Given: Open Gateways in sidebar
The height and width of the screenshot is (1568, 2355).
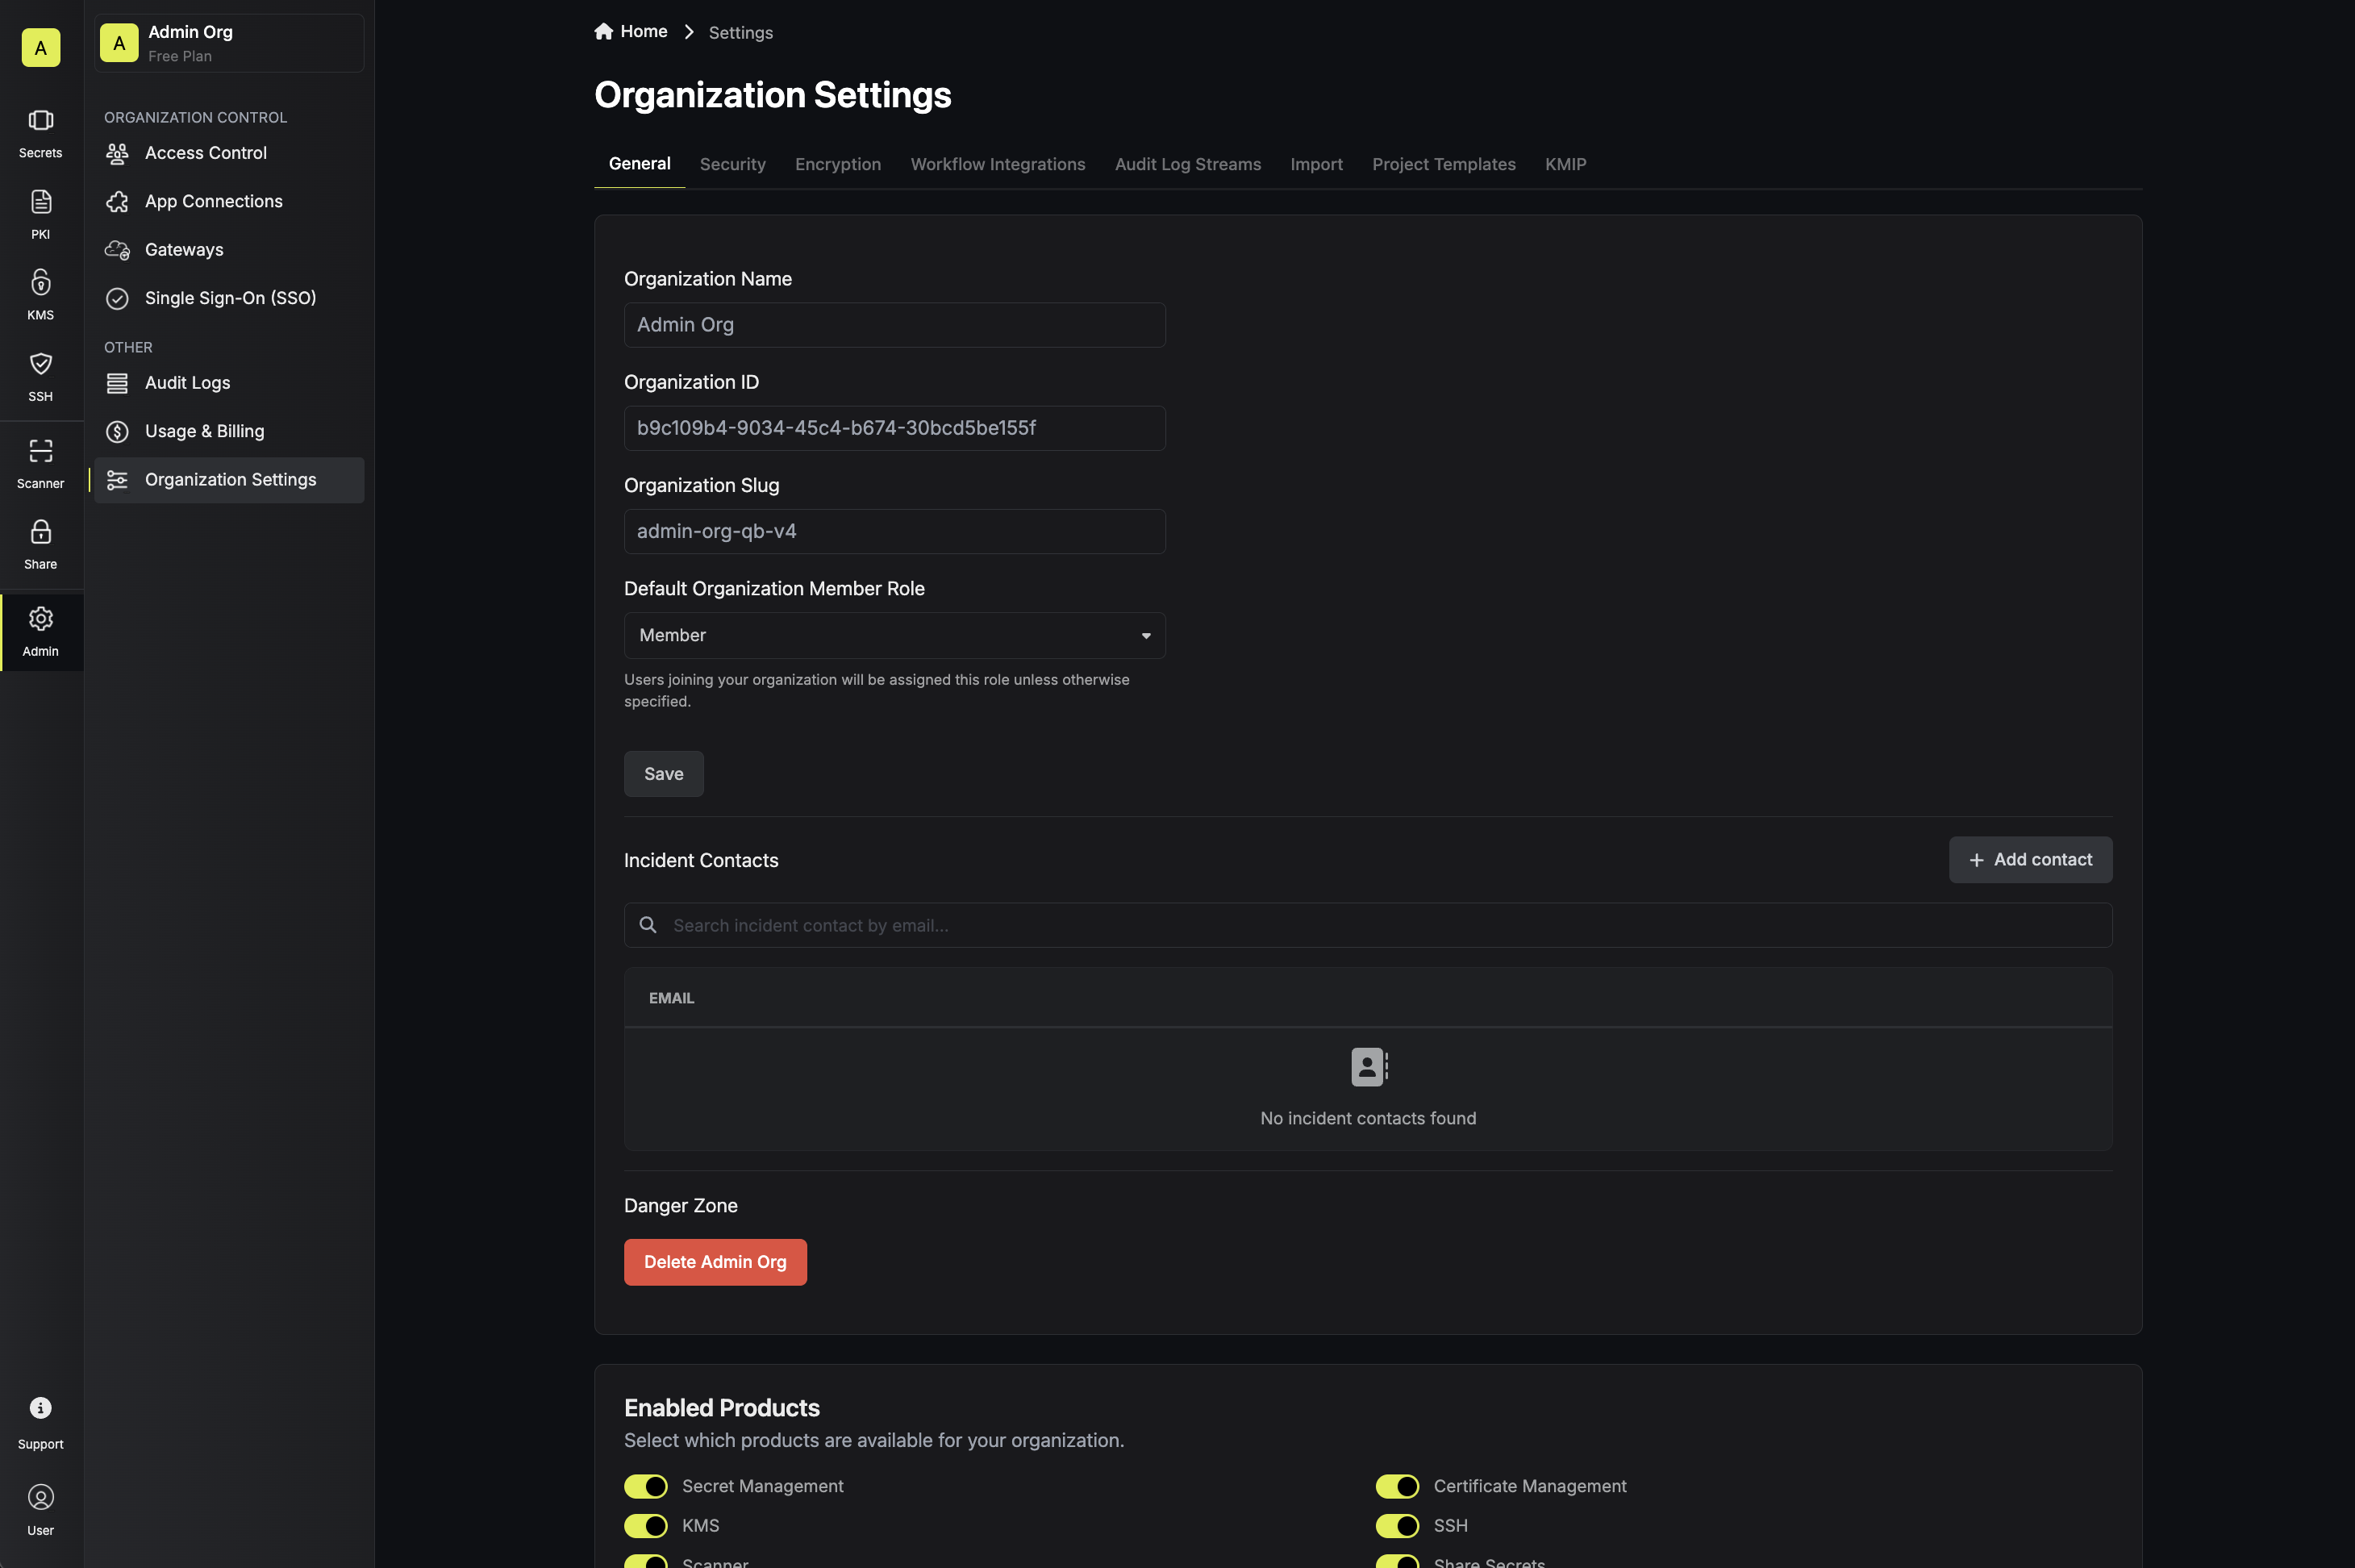Looking at the screenshot, I should (x=229, y=250).
